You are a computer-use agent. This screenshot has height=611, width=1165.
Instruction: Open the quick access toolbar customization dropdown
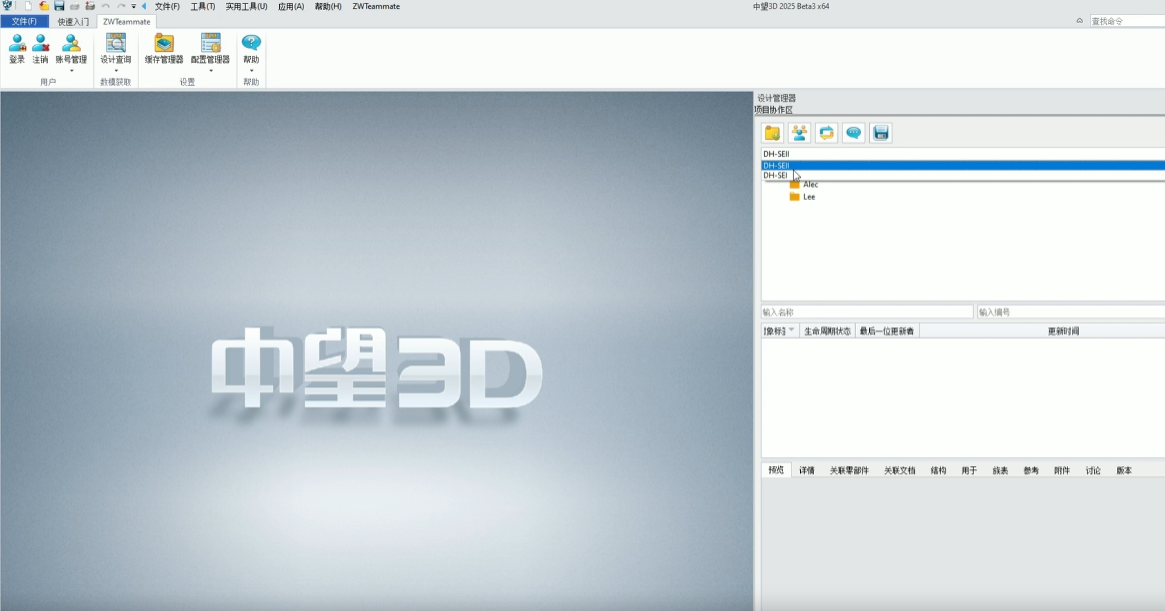tap(132, 5)
